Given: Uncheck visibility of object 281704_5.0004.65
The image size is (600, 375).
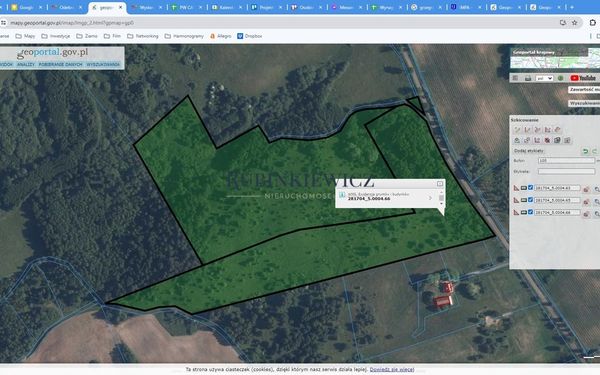Looking at the screenshot, I should [x=530, y=200].
